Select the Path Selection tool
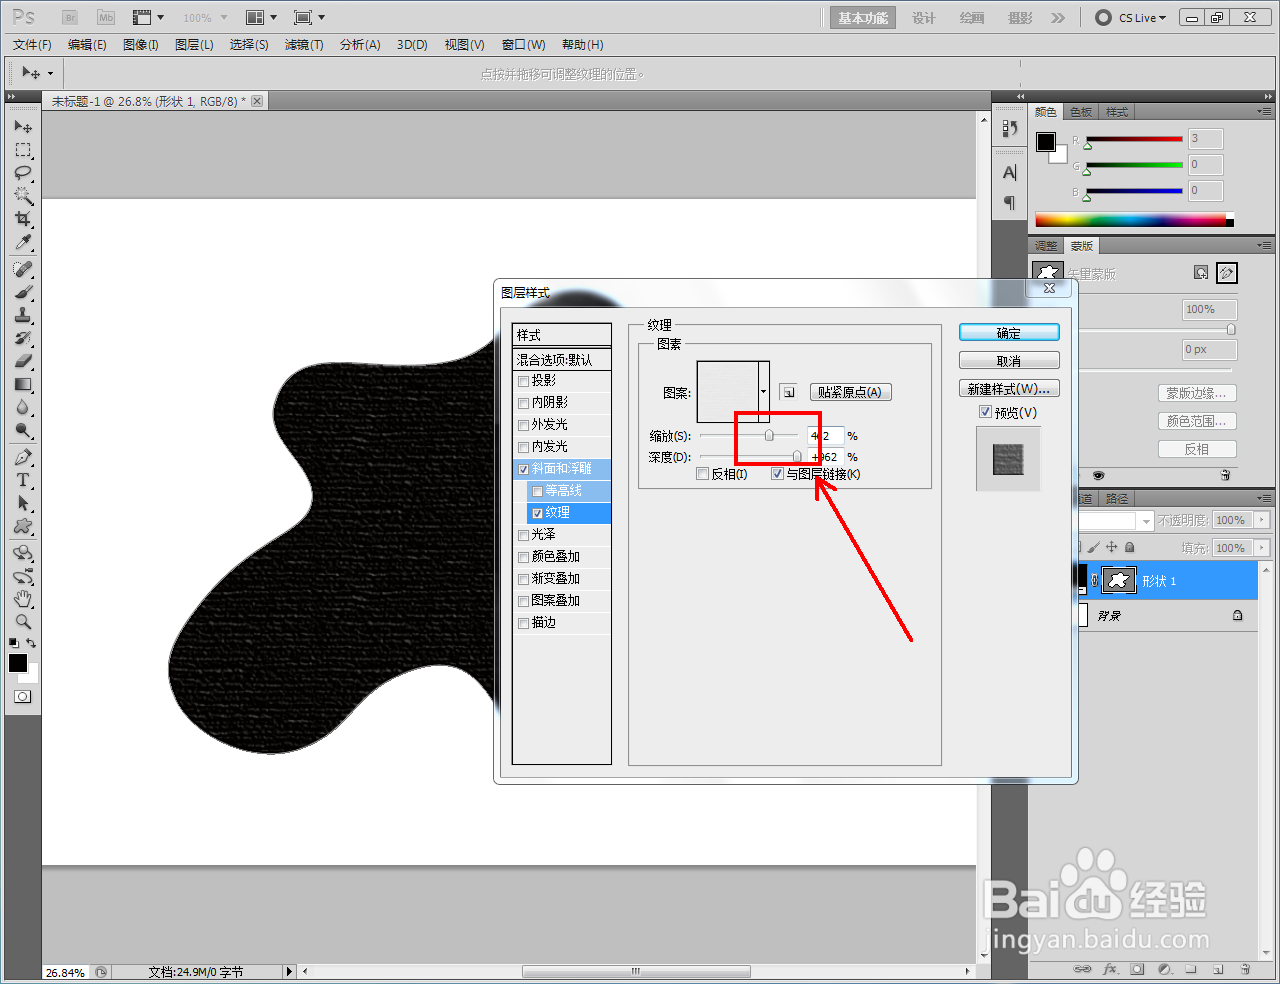 pyautogui.click(x=23, y=503)
